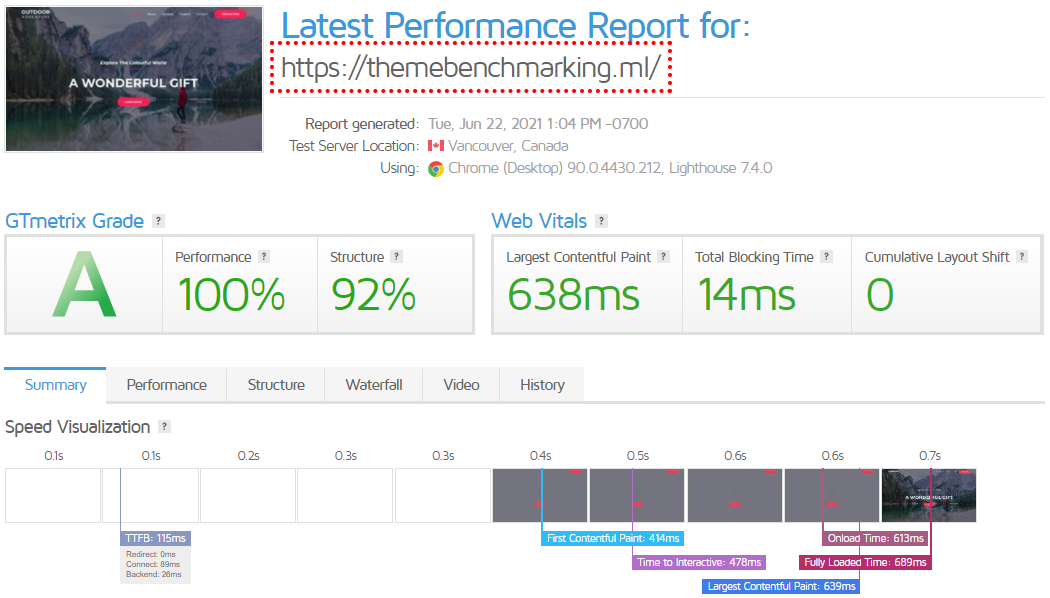Click the Cumulative Layout Shift value 0
This screenshot has width=1050, height=598.
[x=880, y=295]
